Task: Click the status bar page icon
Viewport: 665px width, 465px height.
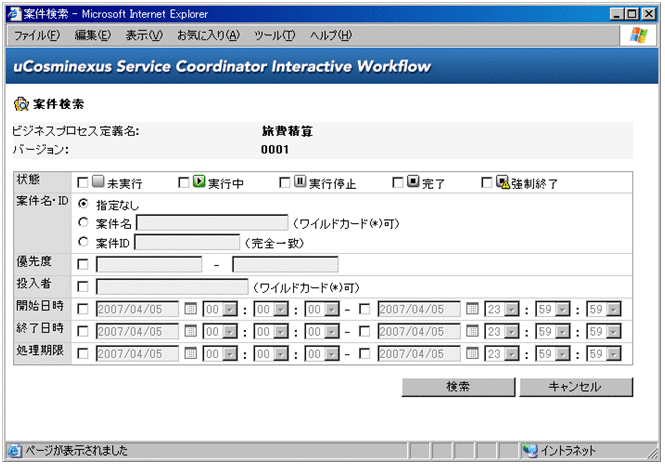Action: 14,451
